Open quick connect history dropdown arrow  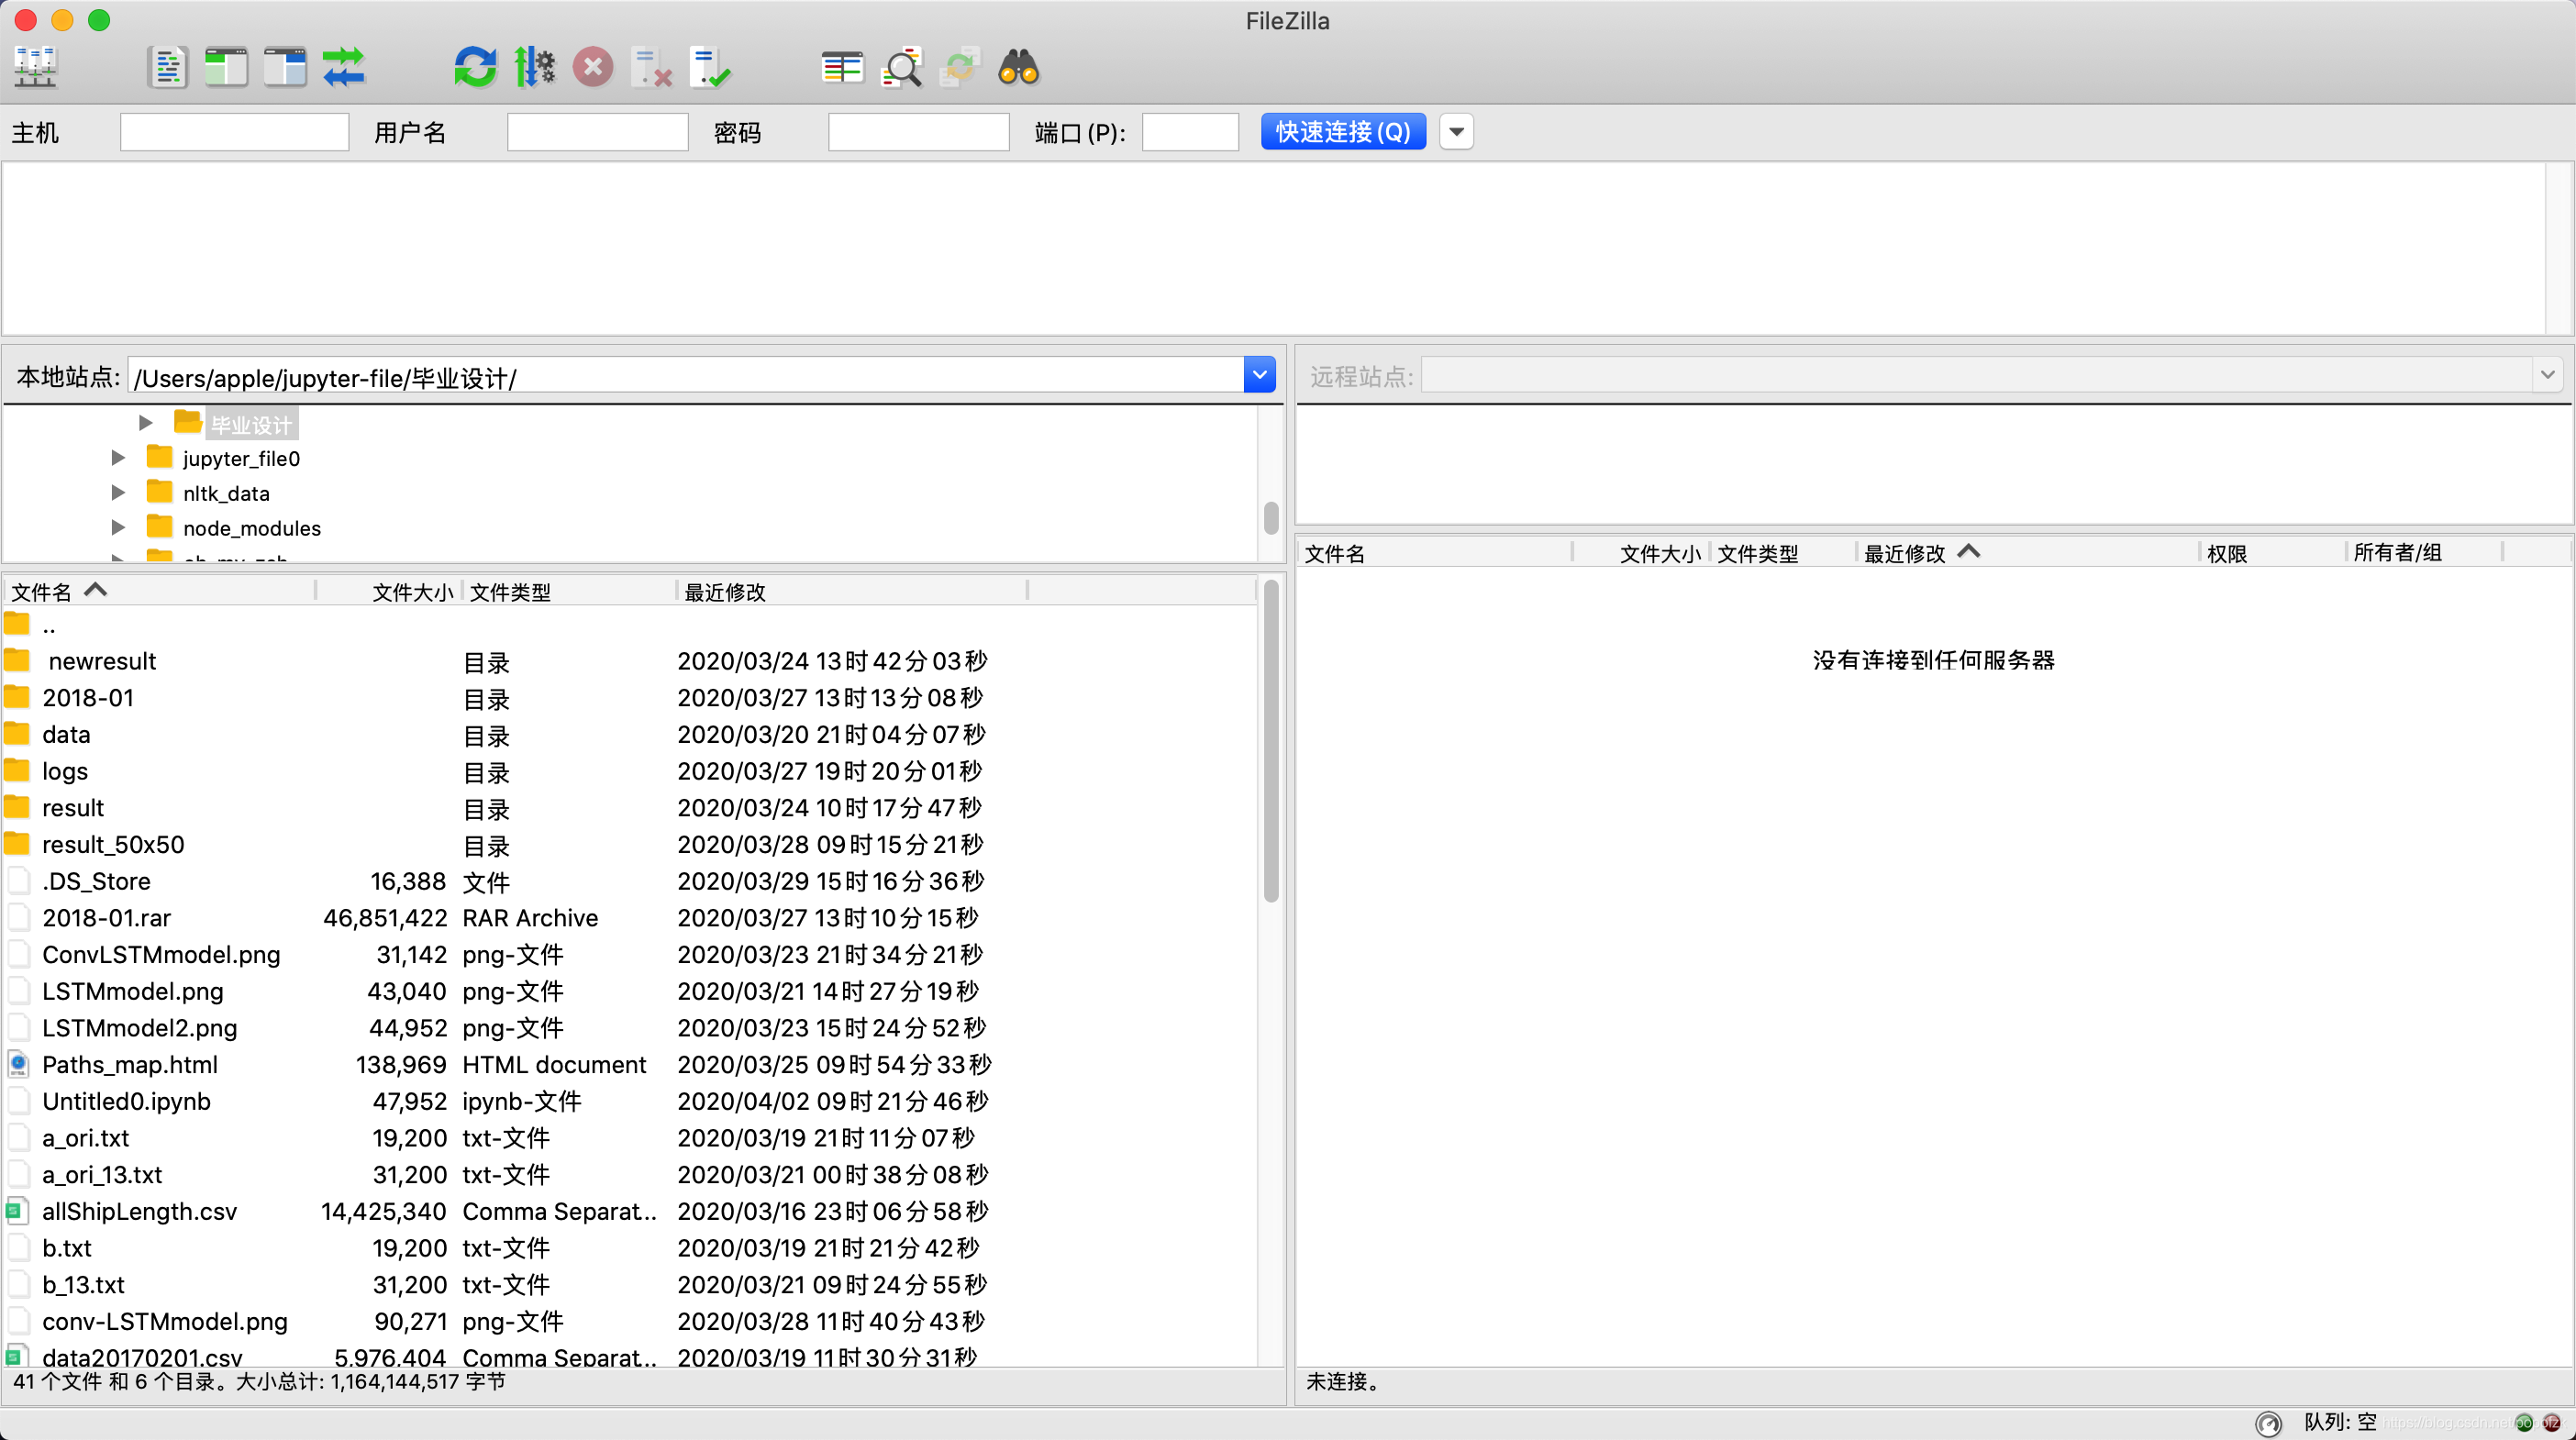click(1456, 132)
